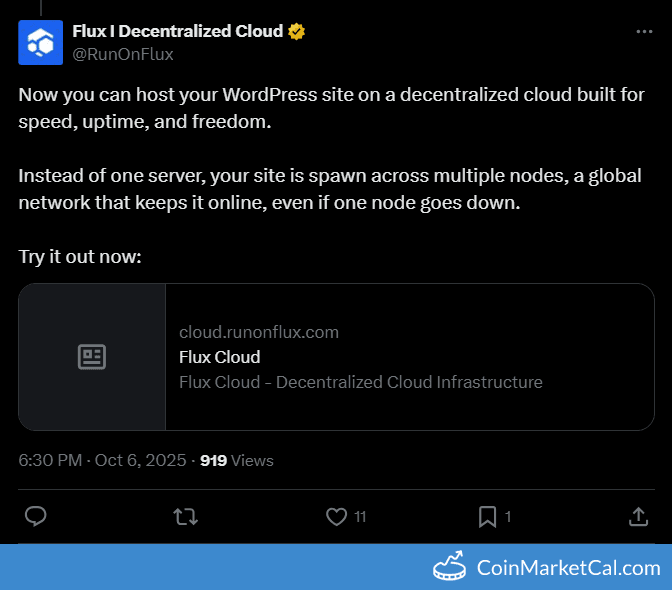Click the bookmark count number 1

tap(508, 517)
